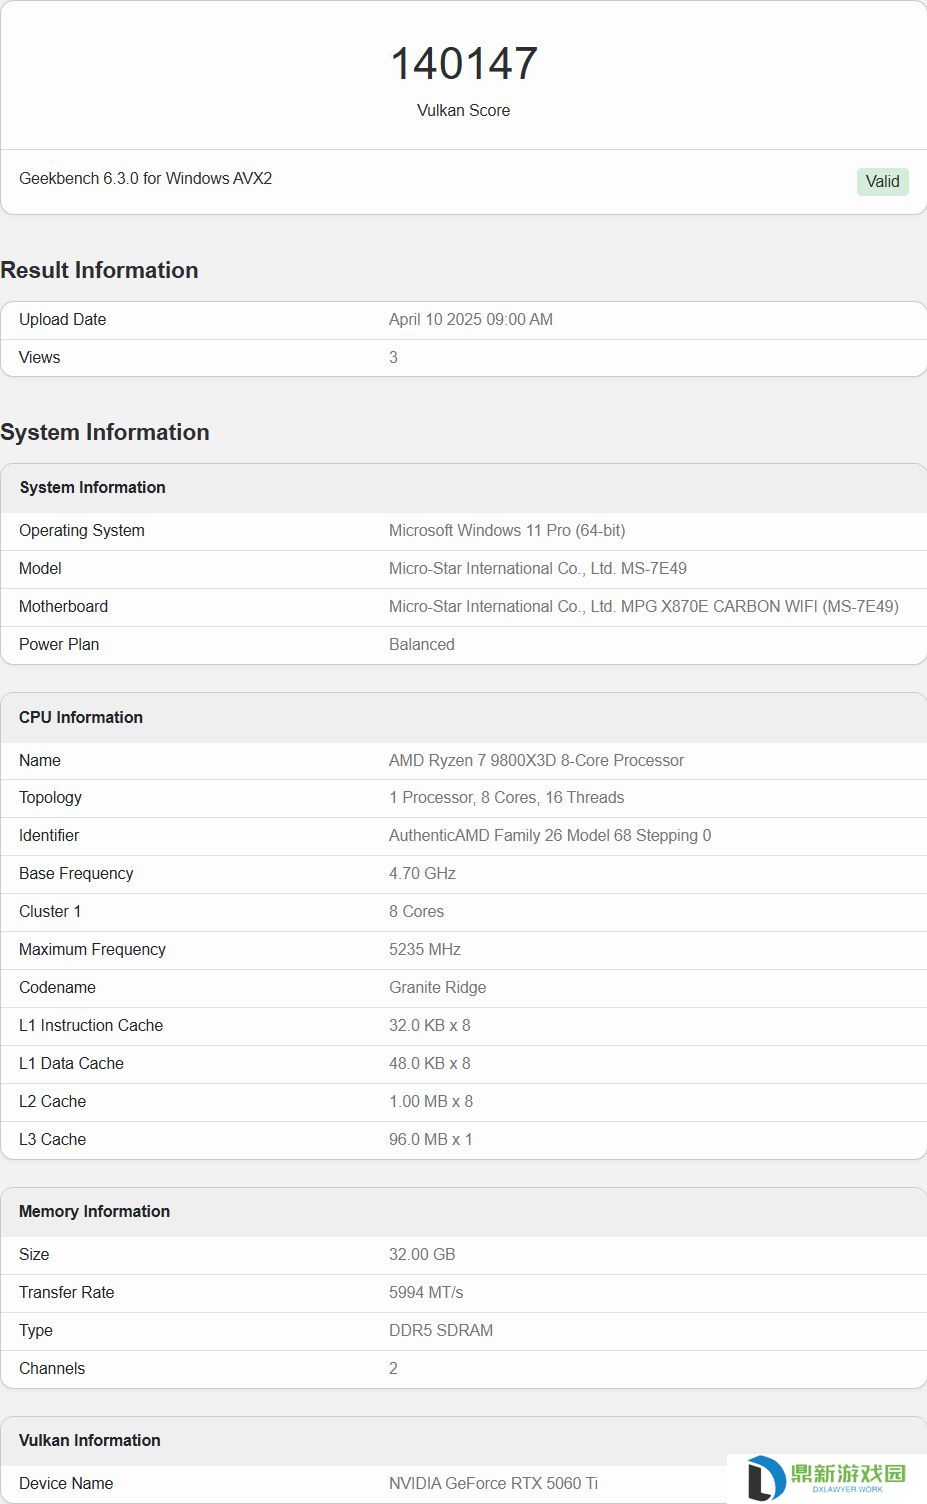Click the Codename label
The height and width of the screenshot is (1504, 927).
point(57,987)
